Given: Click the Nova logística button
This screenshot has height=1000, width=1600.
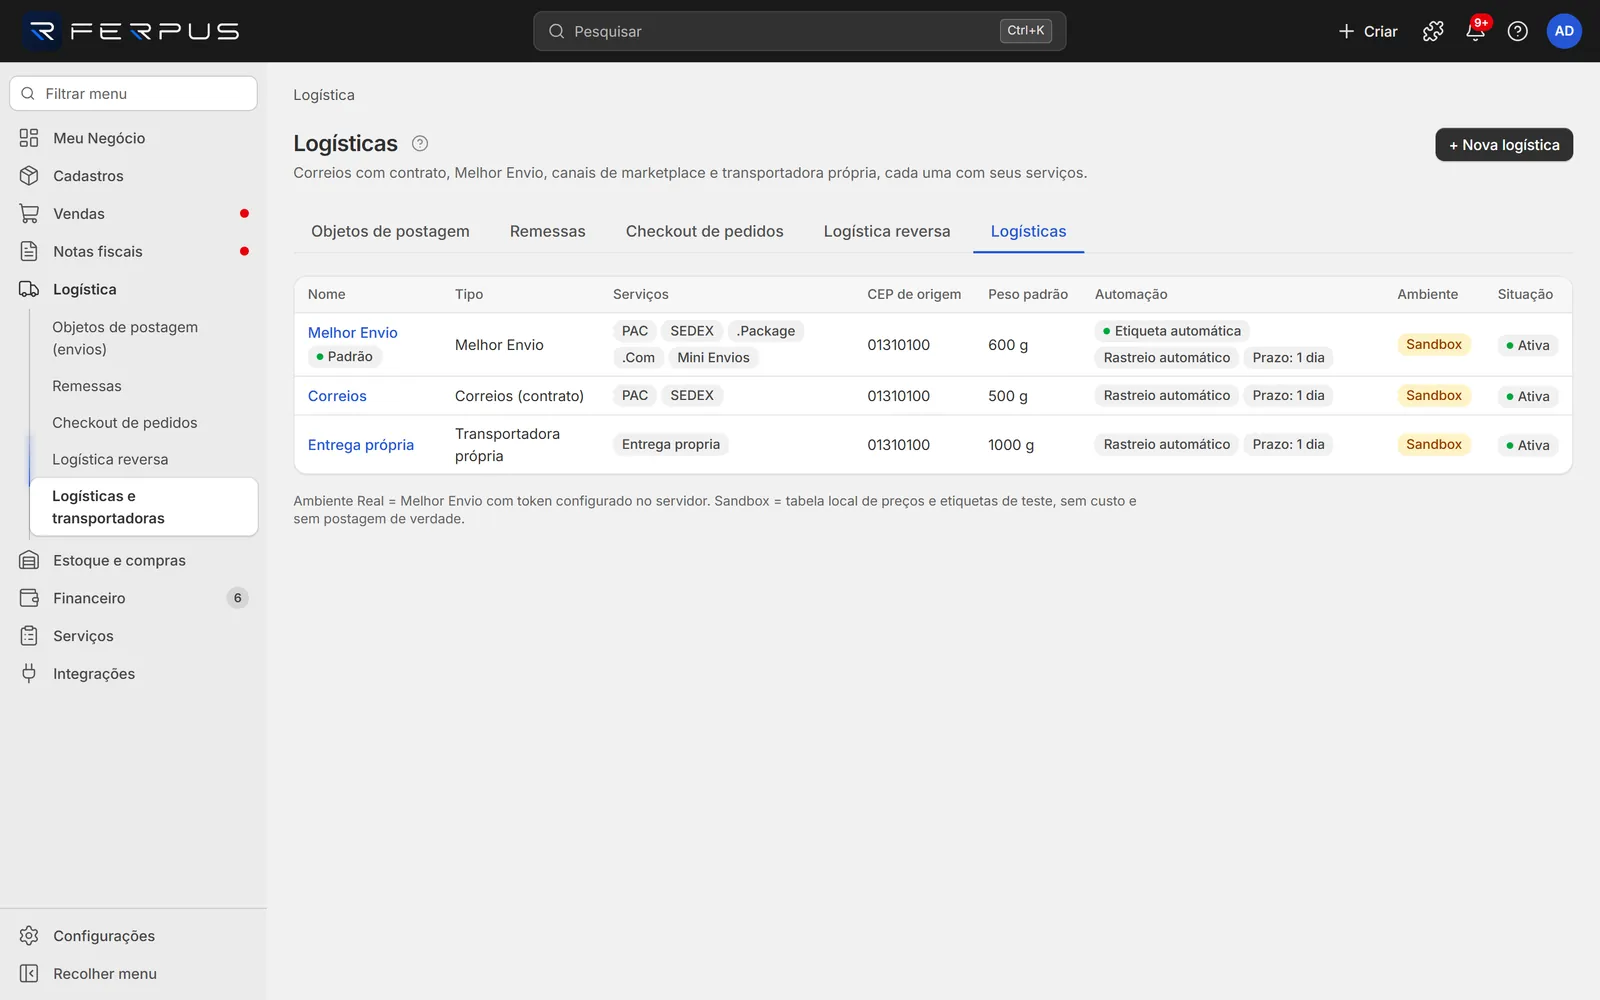Looking at the screenshot, I should (1504, 145).
